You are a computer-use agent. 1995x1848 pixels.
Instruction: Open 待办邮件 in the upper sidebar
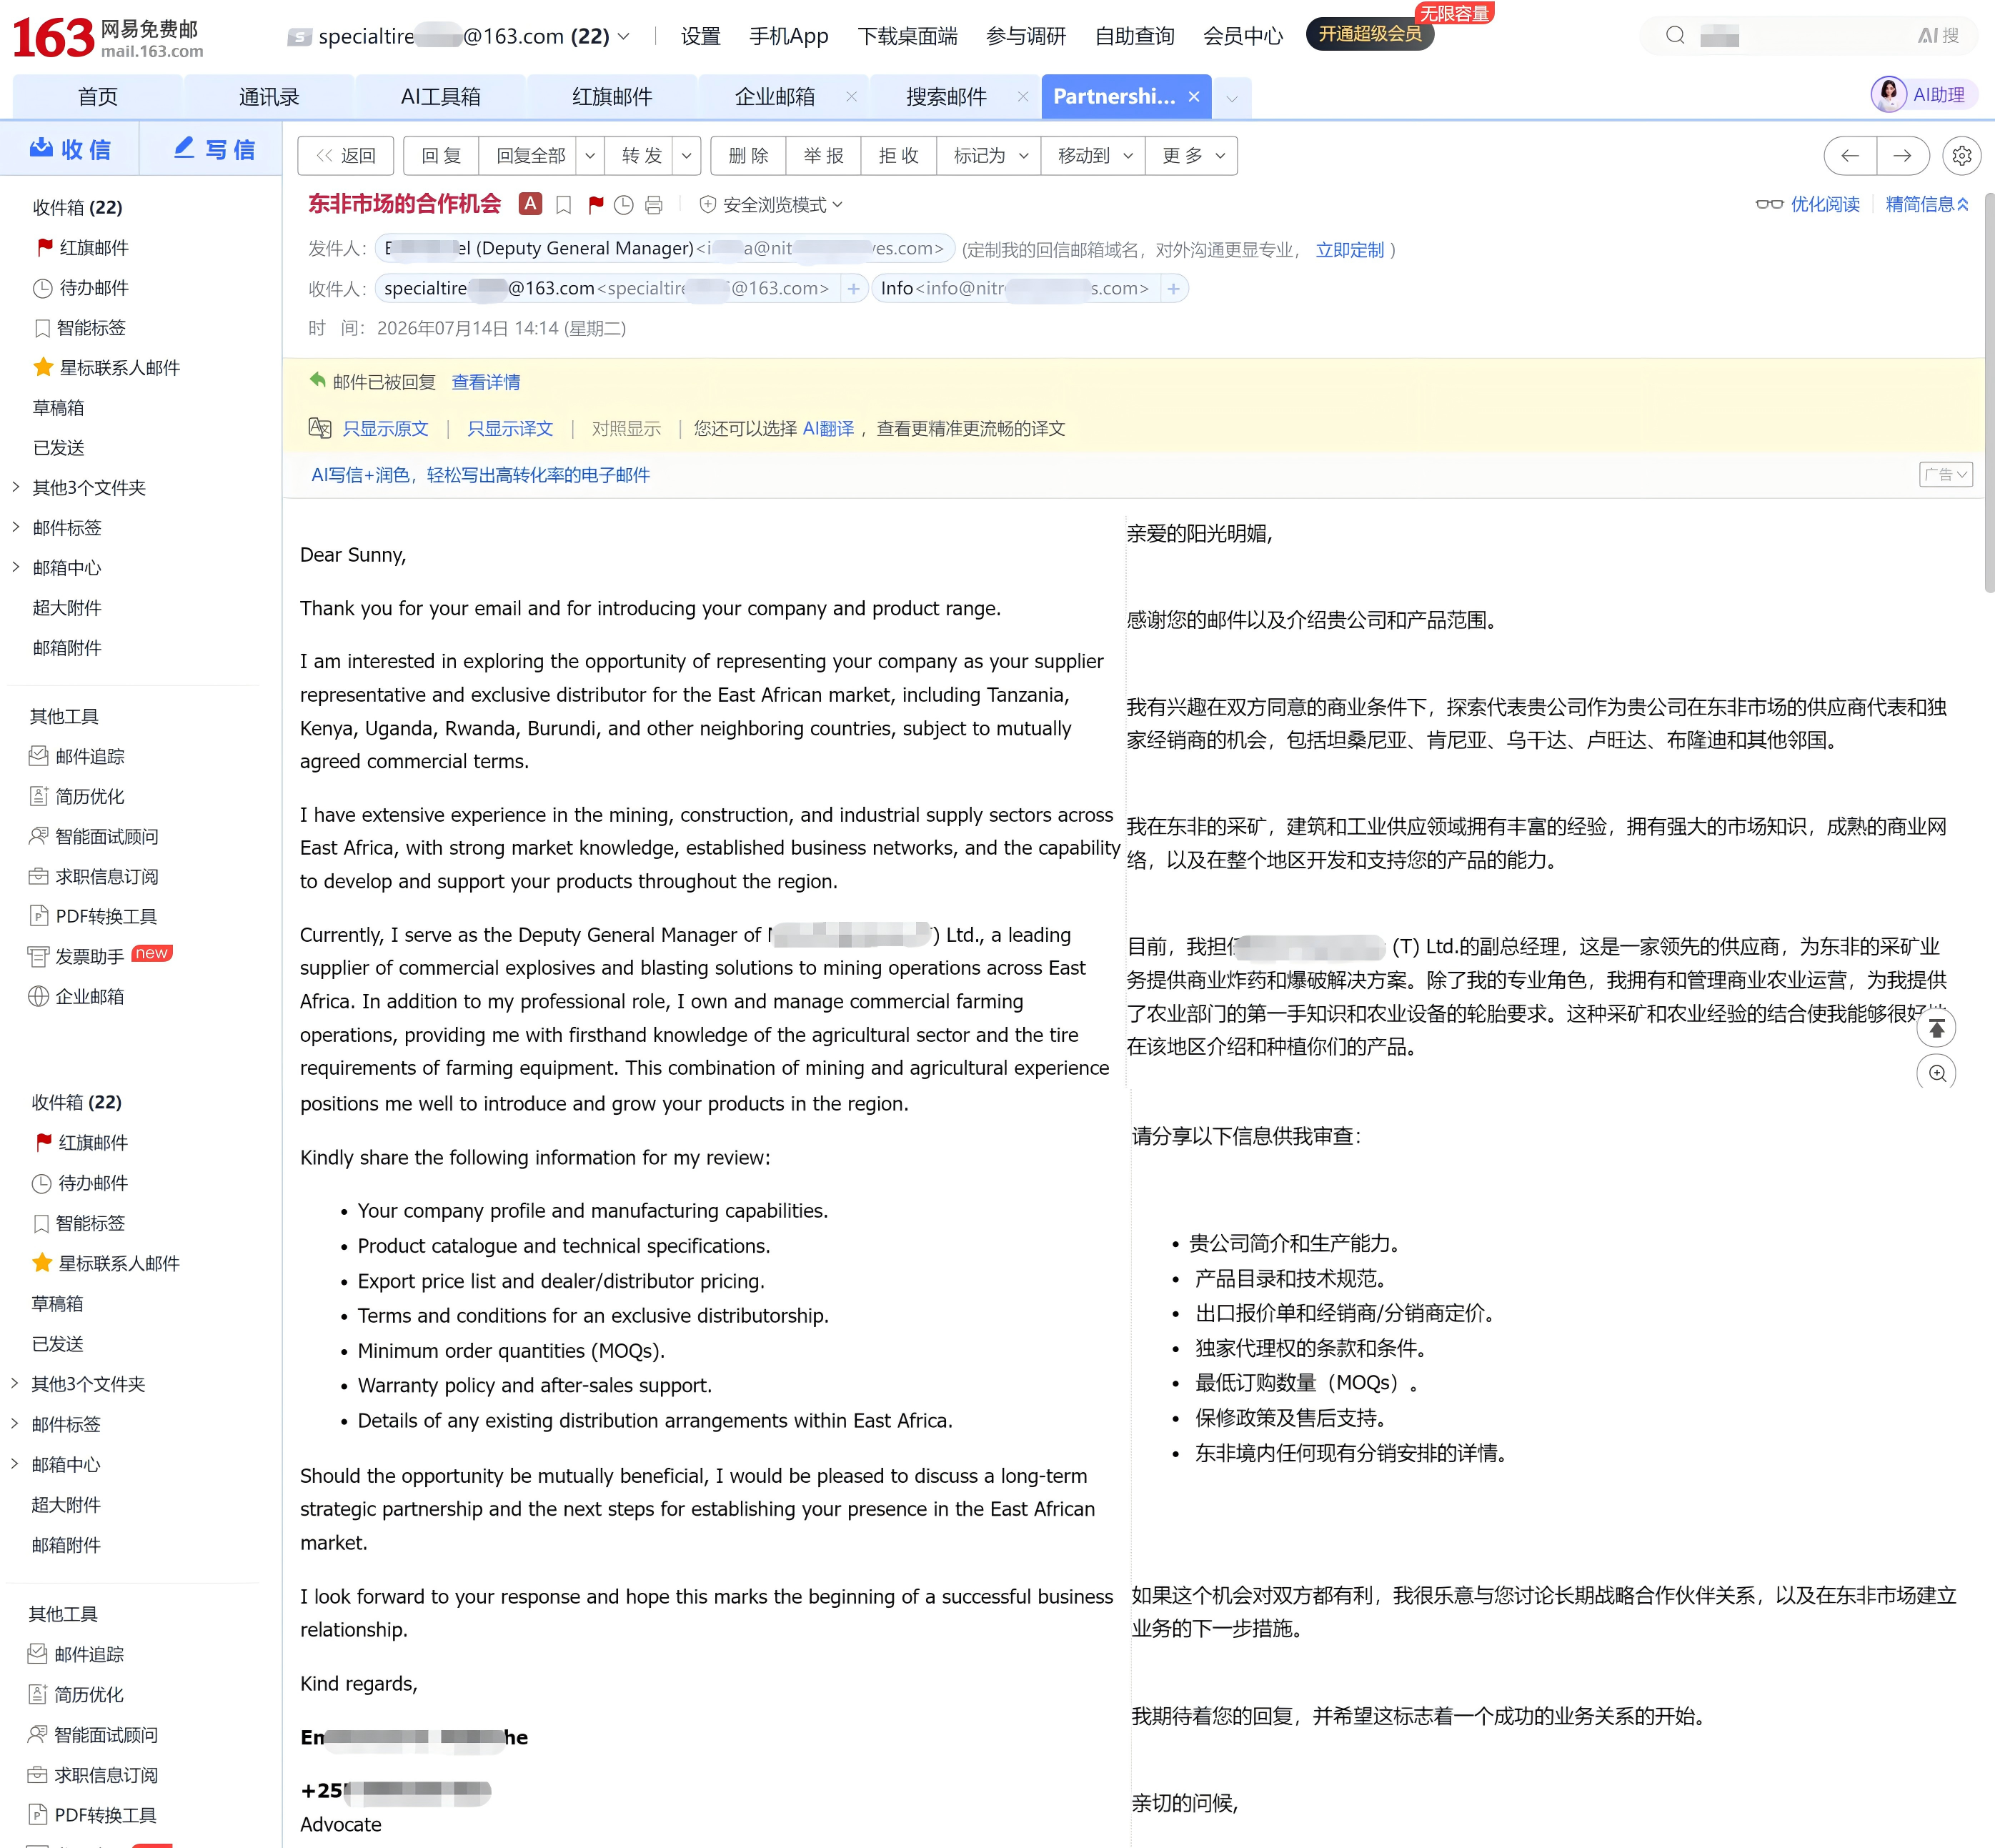point(82,288)
